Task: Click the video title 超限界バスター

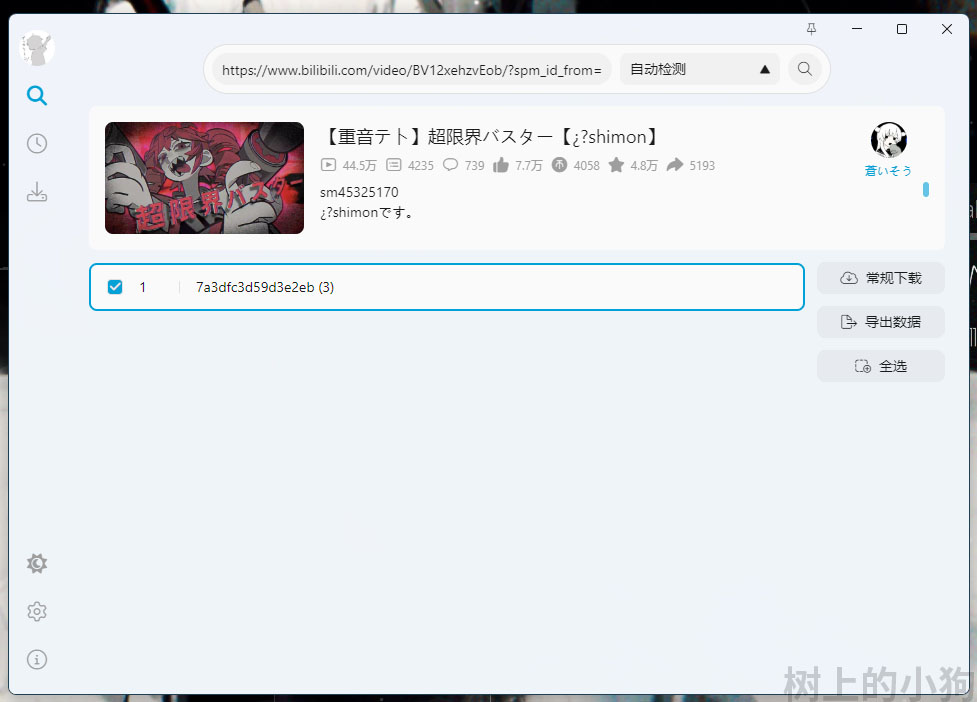Action: click(492, 137)
